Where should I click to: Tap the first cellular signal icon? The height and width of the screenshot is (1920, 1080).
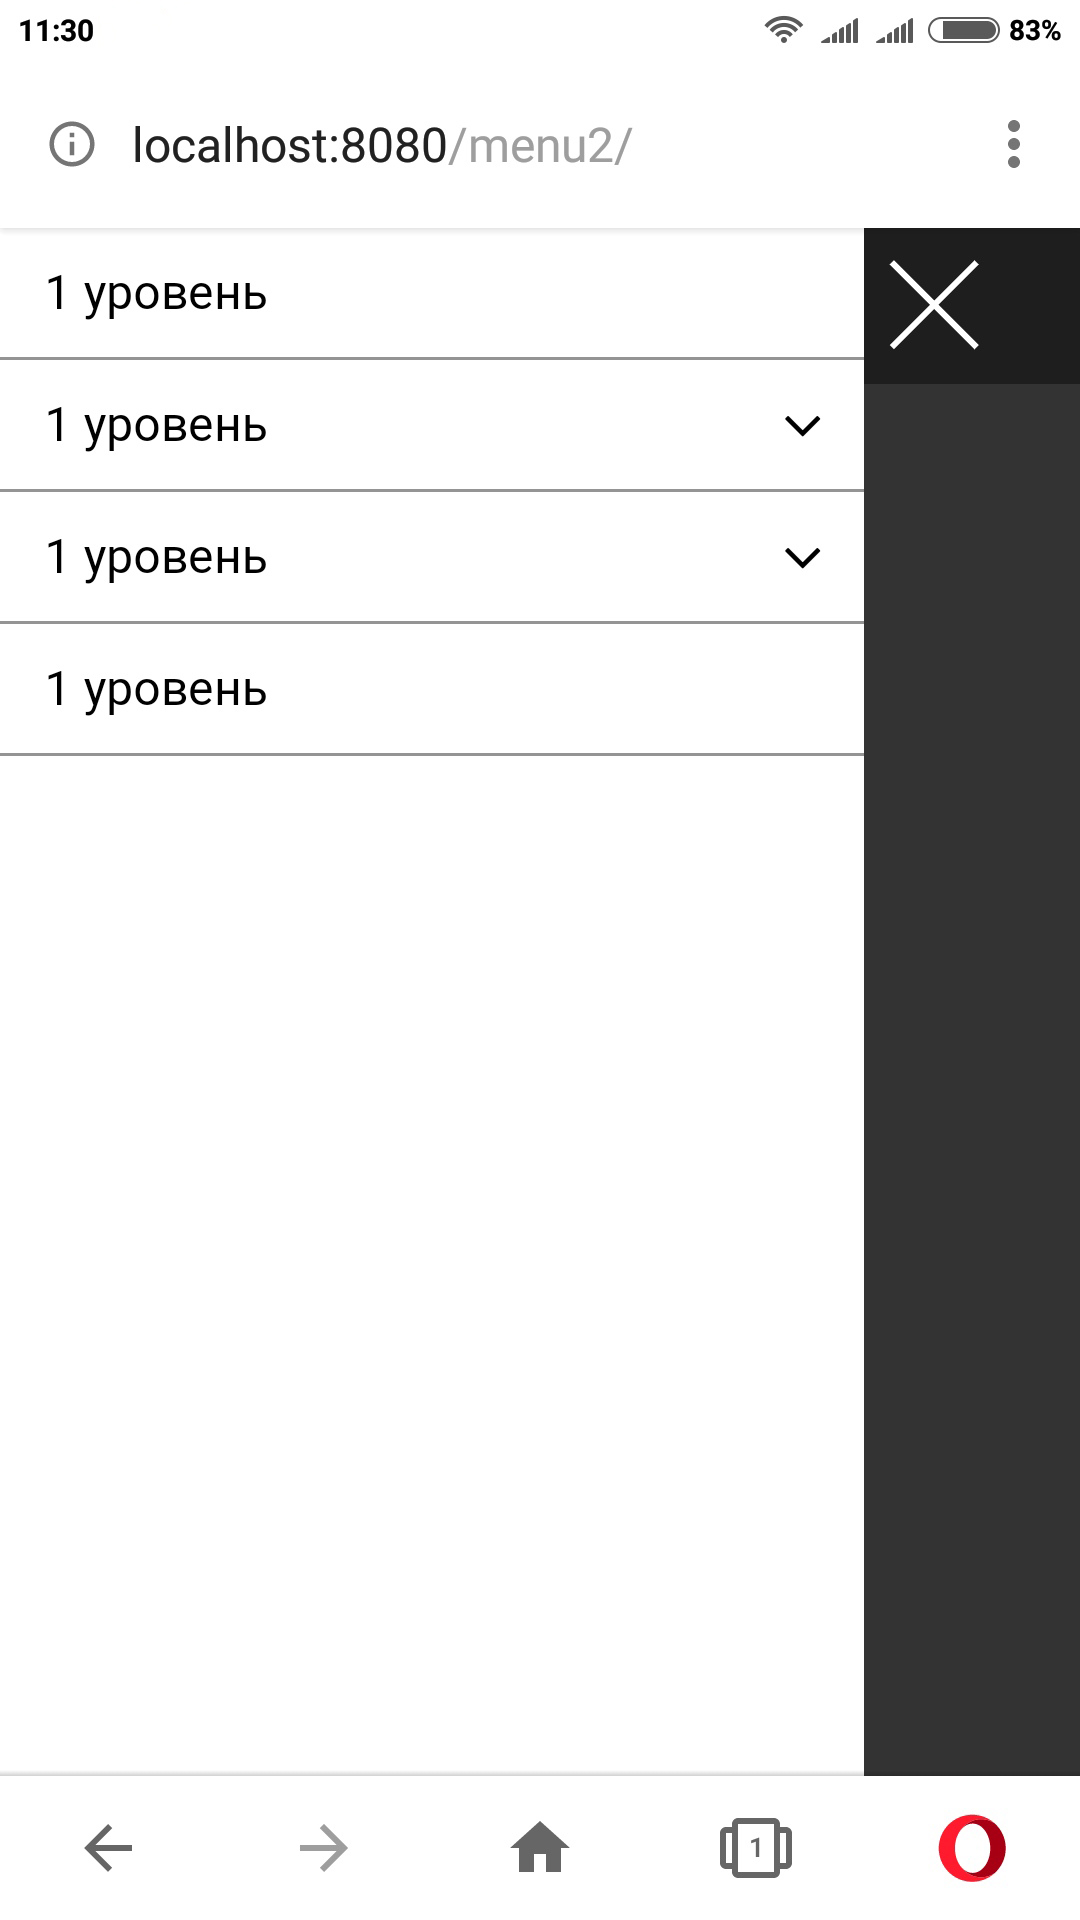click(x=840, y=32)
